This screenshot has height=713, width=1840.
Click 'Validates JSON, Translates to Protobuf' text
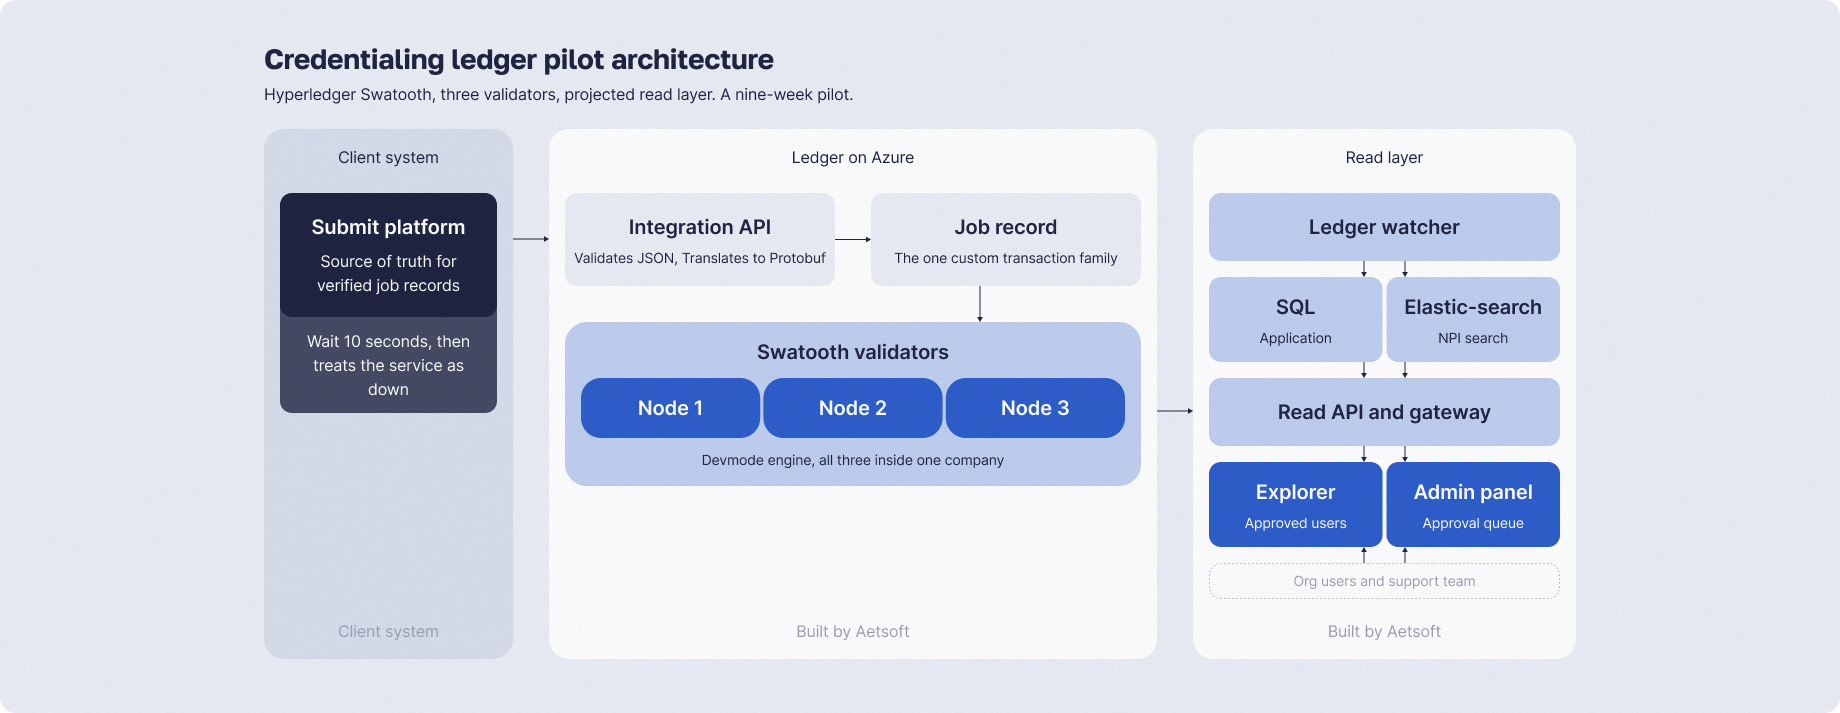click(x=700, y=258)
